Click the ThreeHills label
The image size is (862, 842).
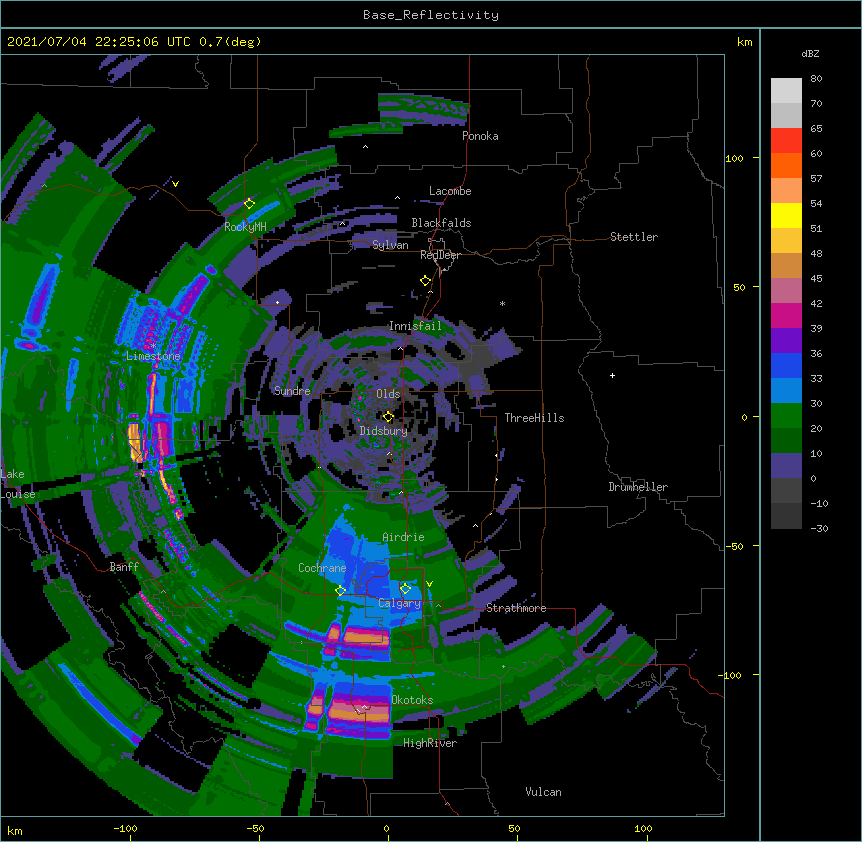pyautogui.click(x=534, y=418)
